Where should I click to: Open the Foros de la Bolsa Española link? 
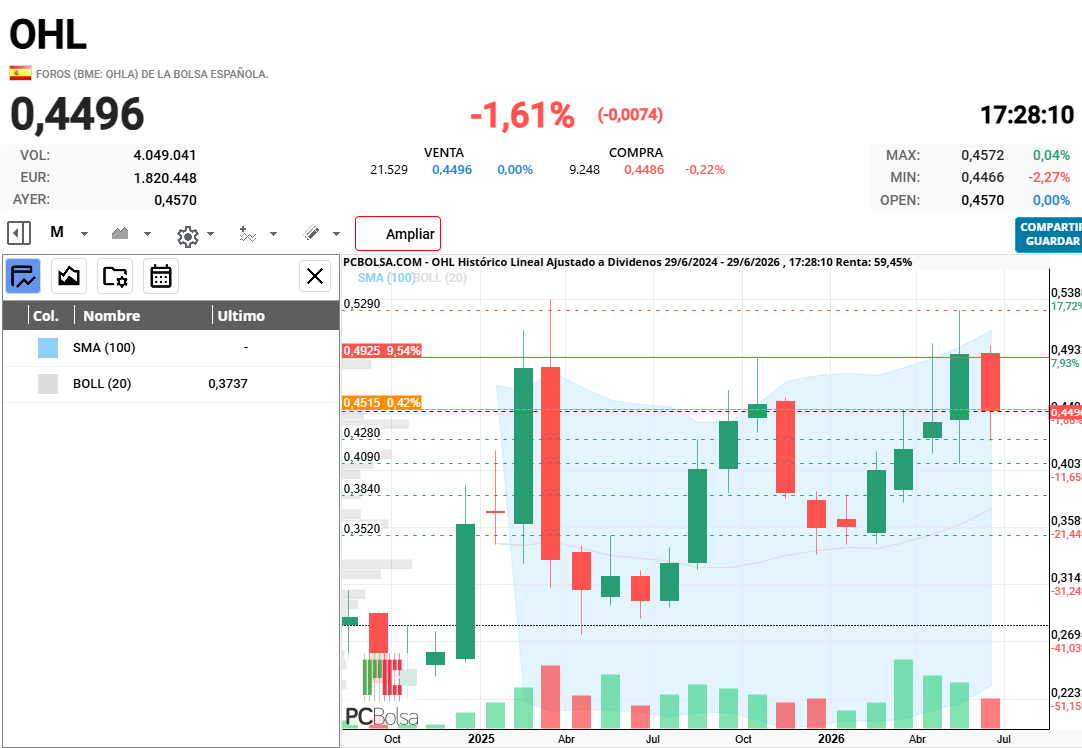pos(152,74)
